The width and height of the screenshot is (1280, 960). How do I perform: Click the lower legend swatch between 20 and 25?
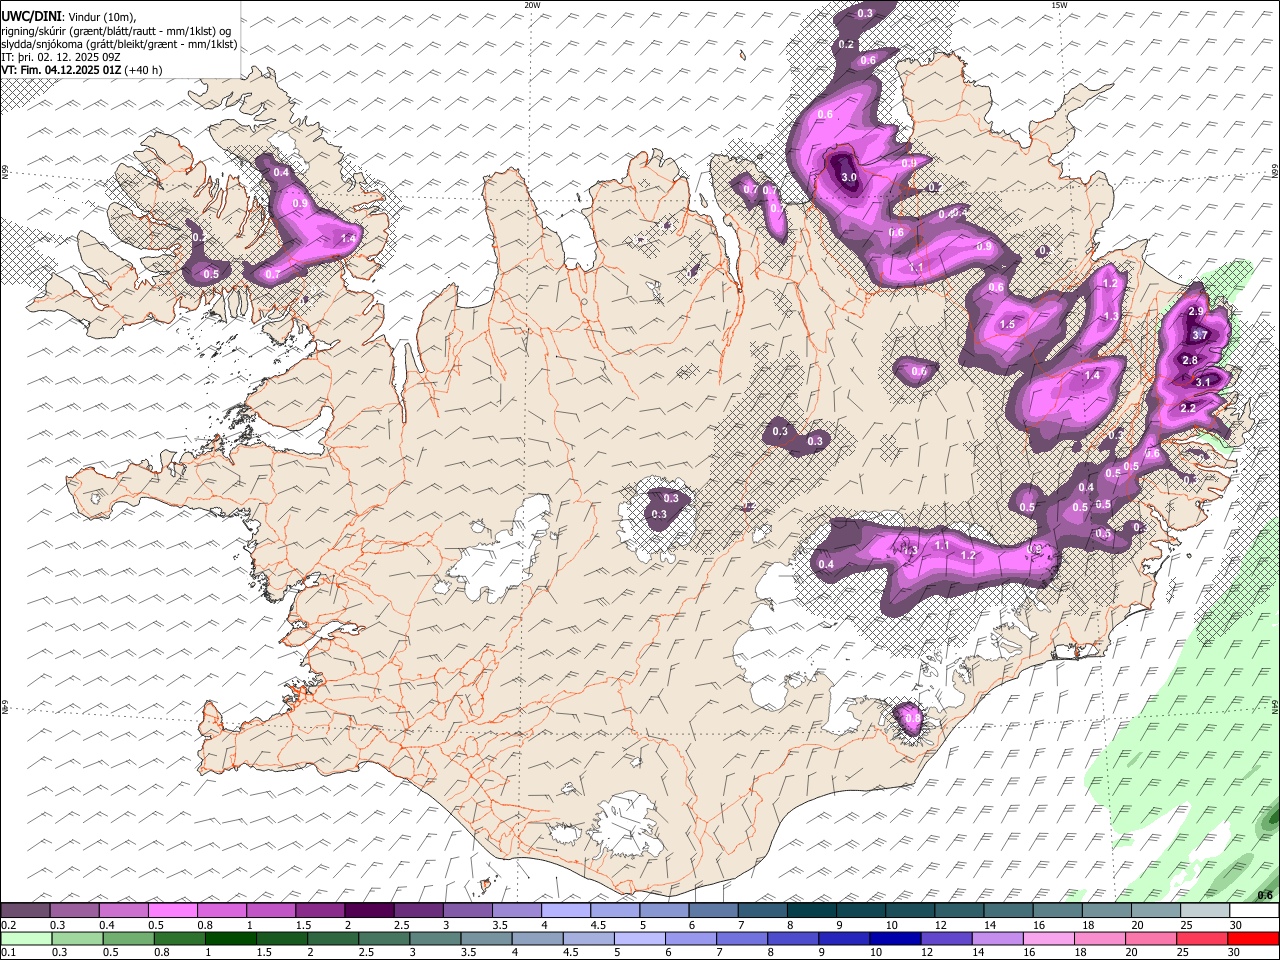1150,938
